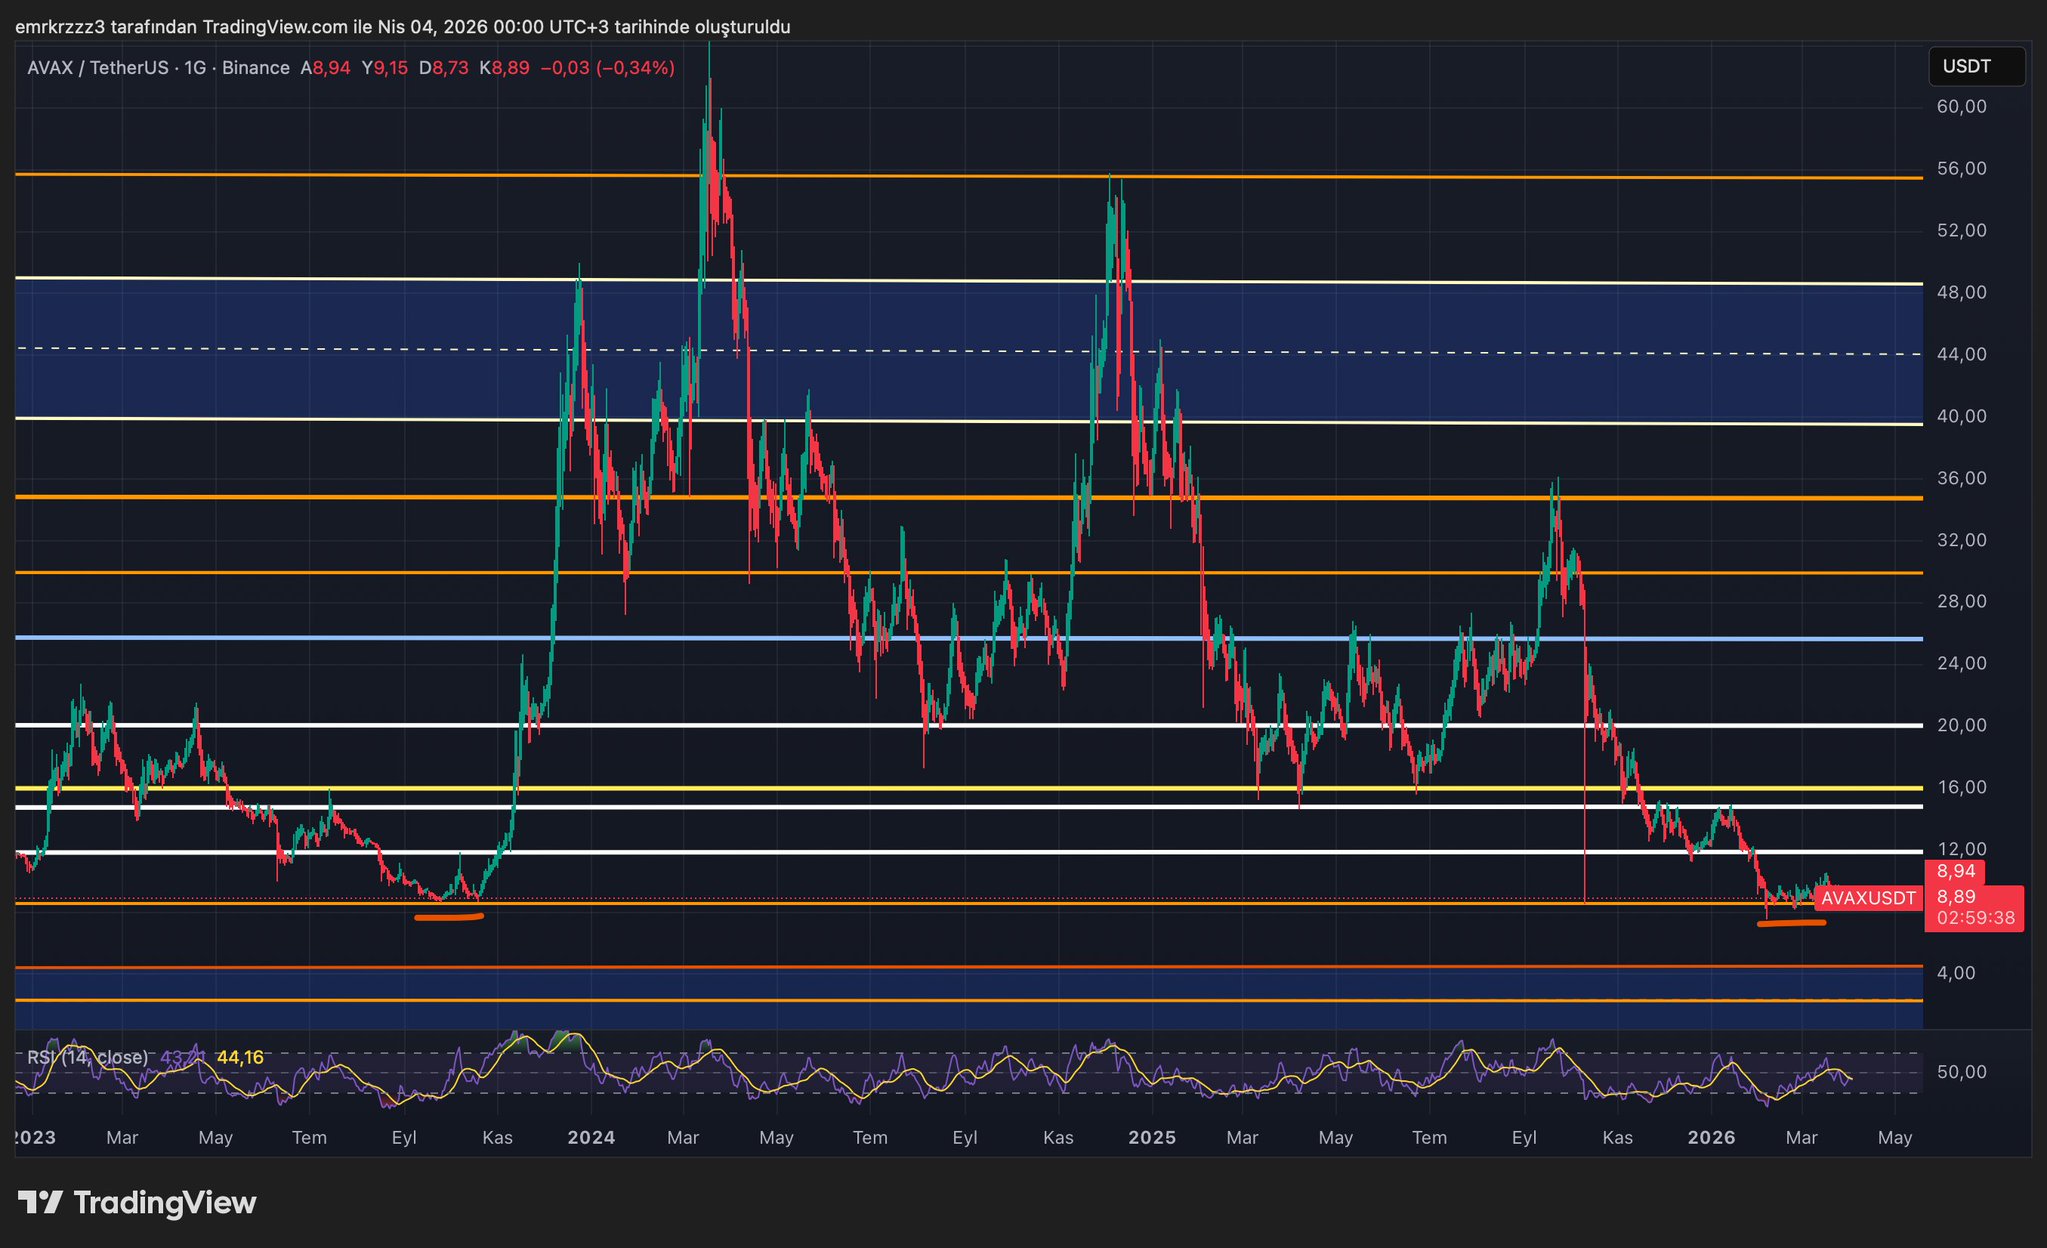Image resolution: width=2047 pixels, height=1248 pixels.
Task: Click the TradingView wordmark text
Action: (165, 1202)
